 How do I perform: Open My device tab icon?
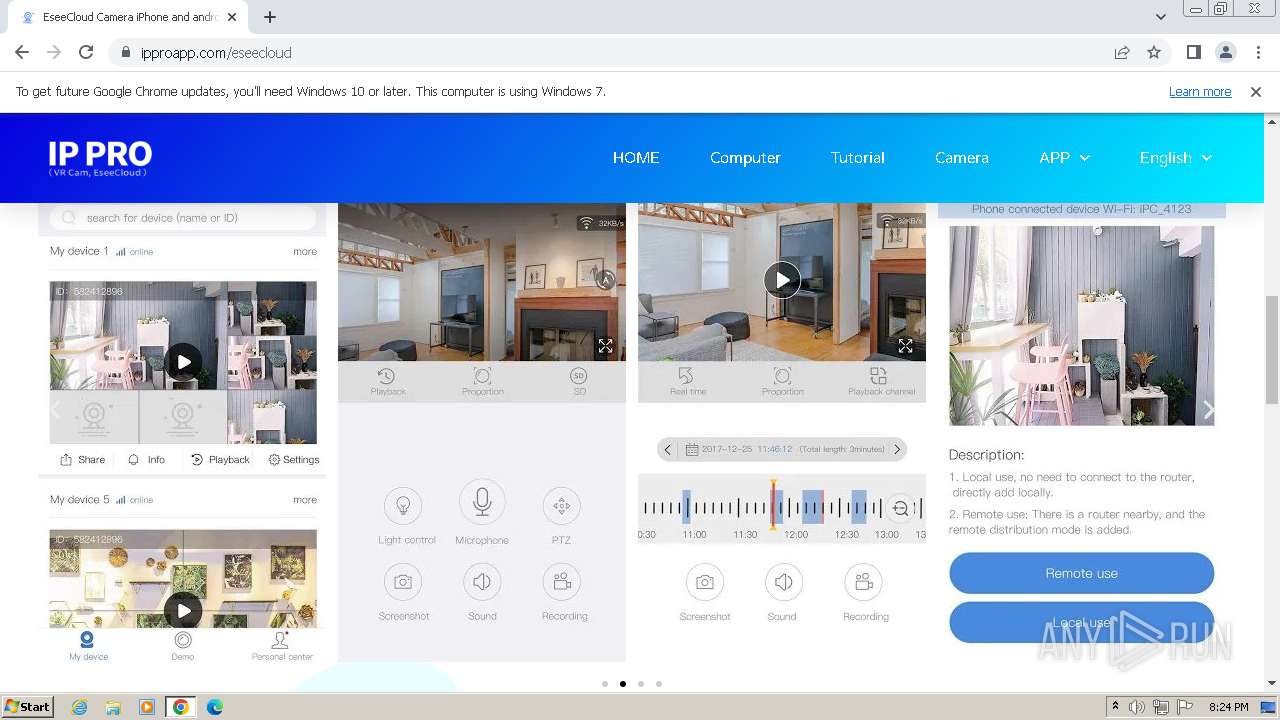(x=87, y=640)
